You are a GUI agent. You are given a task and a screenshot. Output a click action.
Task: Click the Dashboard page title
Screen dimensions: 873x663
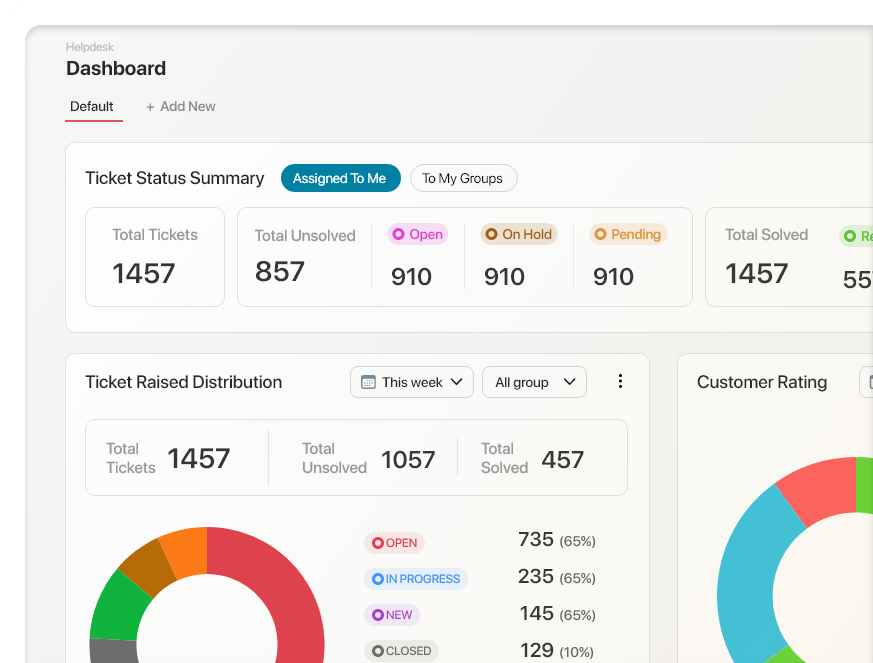116,68
